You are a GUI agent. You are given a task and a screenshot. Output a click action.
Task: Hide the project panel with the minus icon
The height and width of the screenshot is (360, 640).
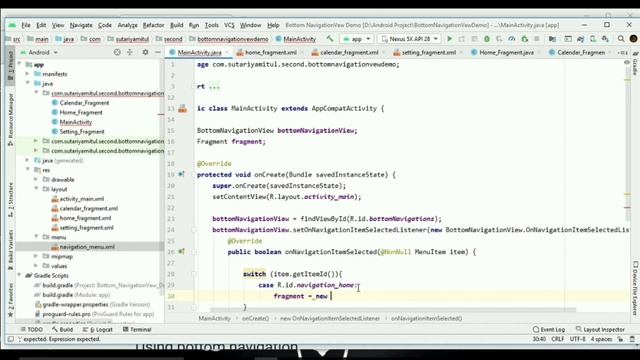point(158,52)
